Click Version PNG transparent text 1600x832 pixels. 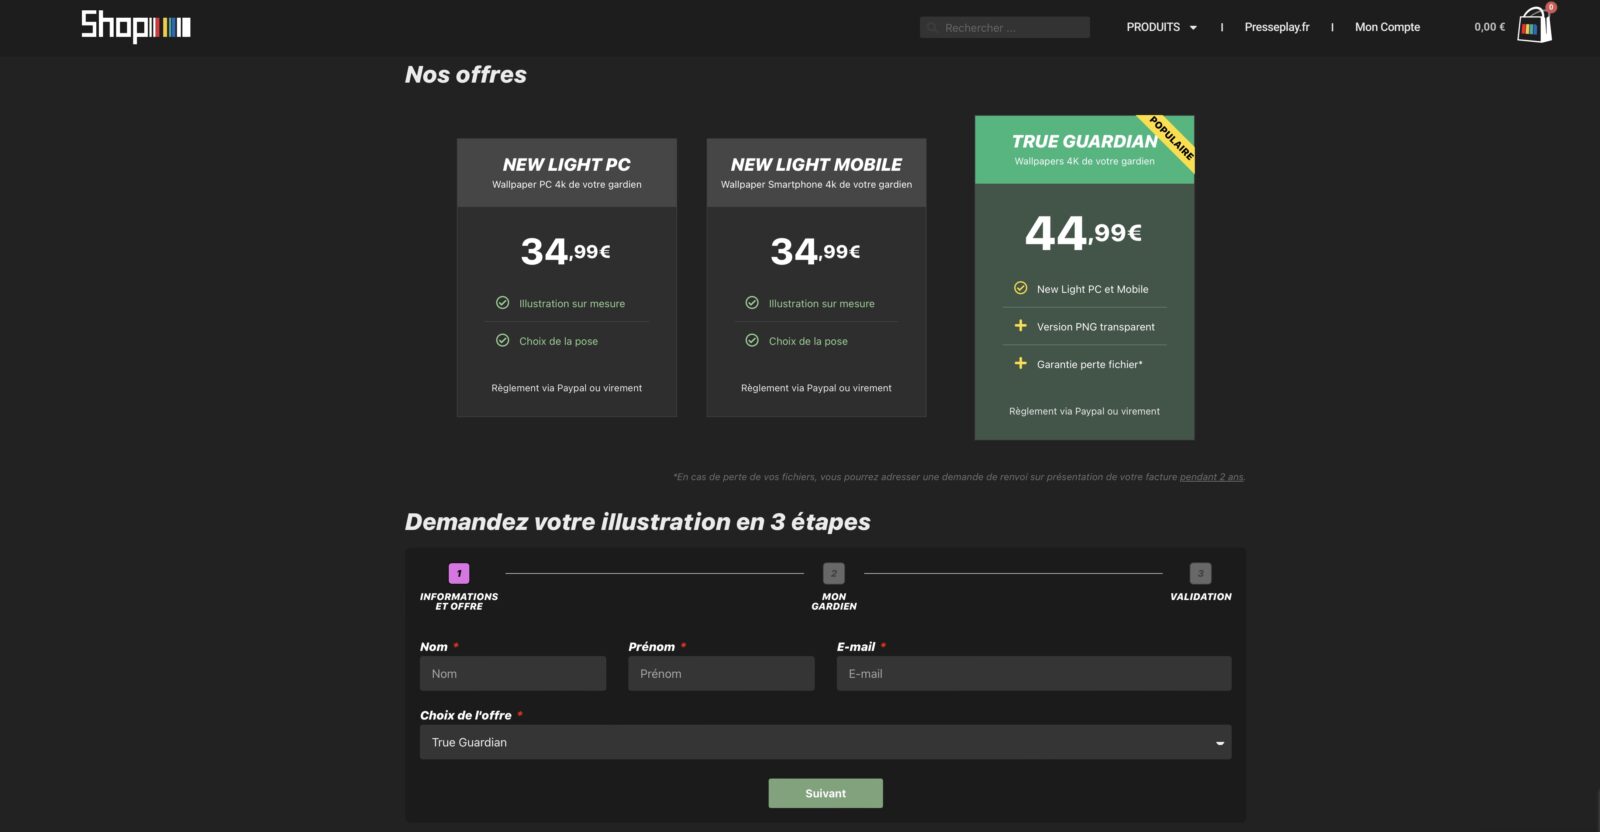coord(1095,327)
